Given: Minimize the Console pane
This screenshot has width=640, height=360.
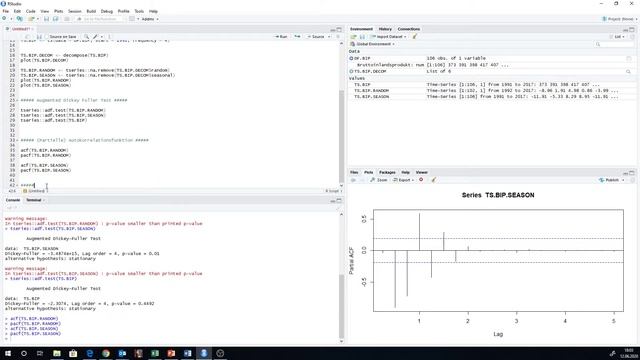Looking at the screenshot, I should point(332,200).
